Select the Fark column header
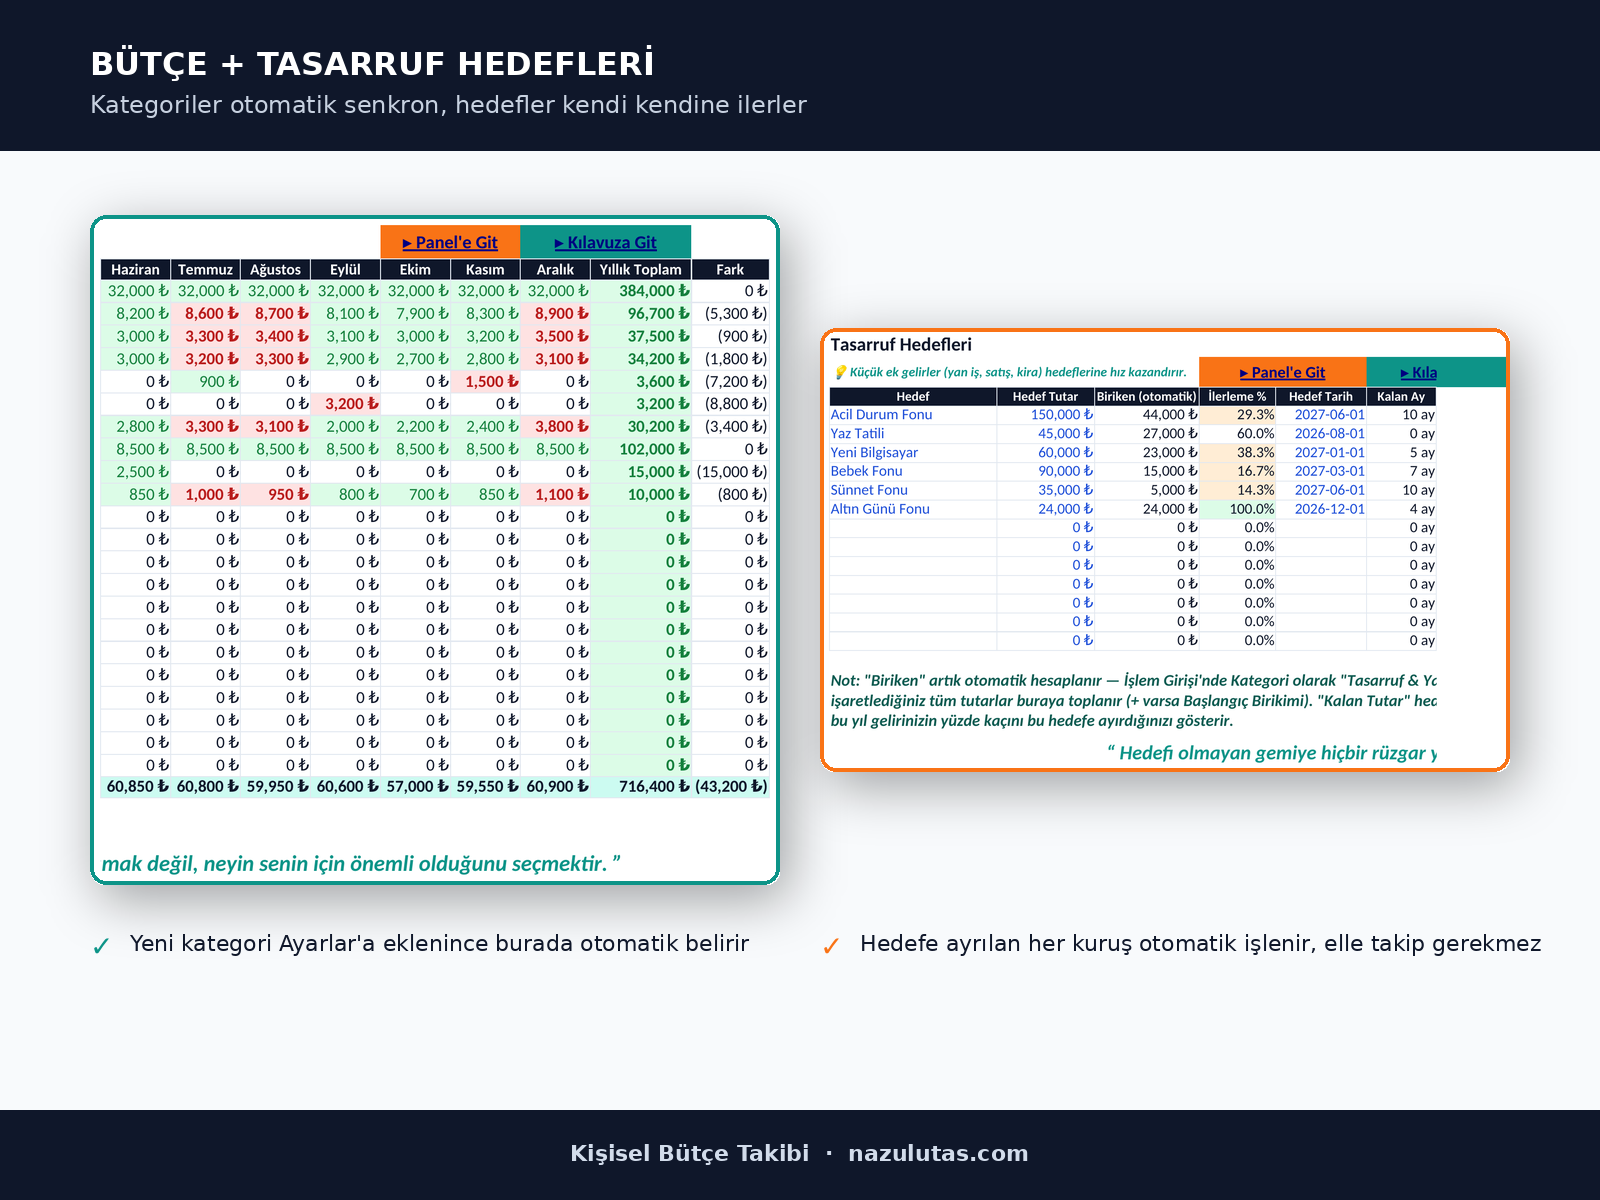1600x1200 pixels. tap(730, 269)
